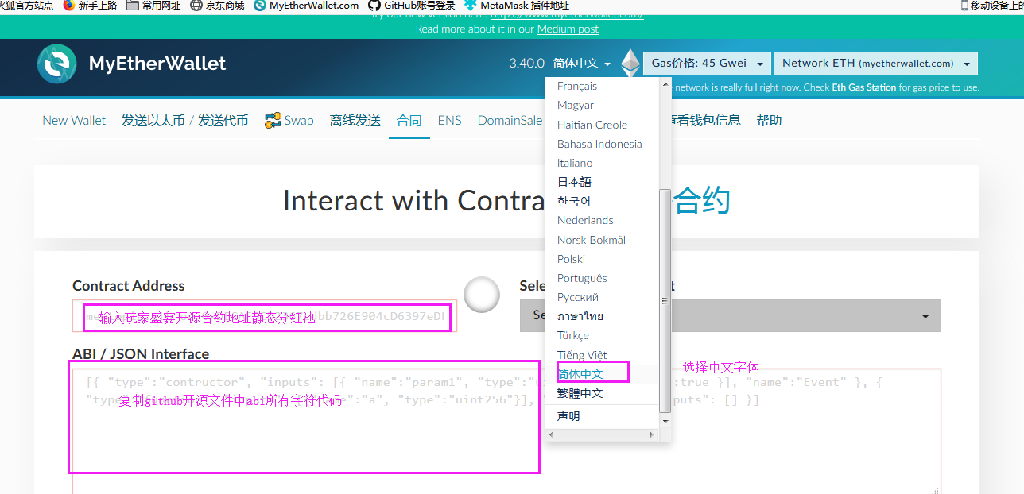
Task: Click the address identicon circle
Action: tap(482, 293)
